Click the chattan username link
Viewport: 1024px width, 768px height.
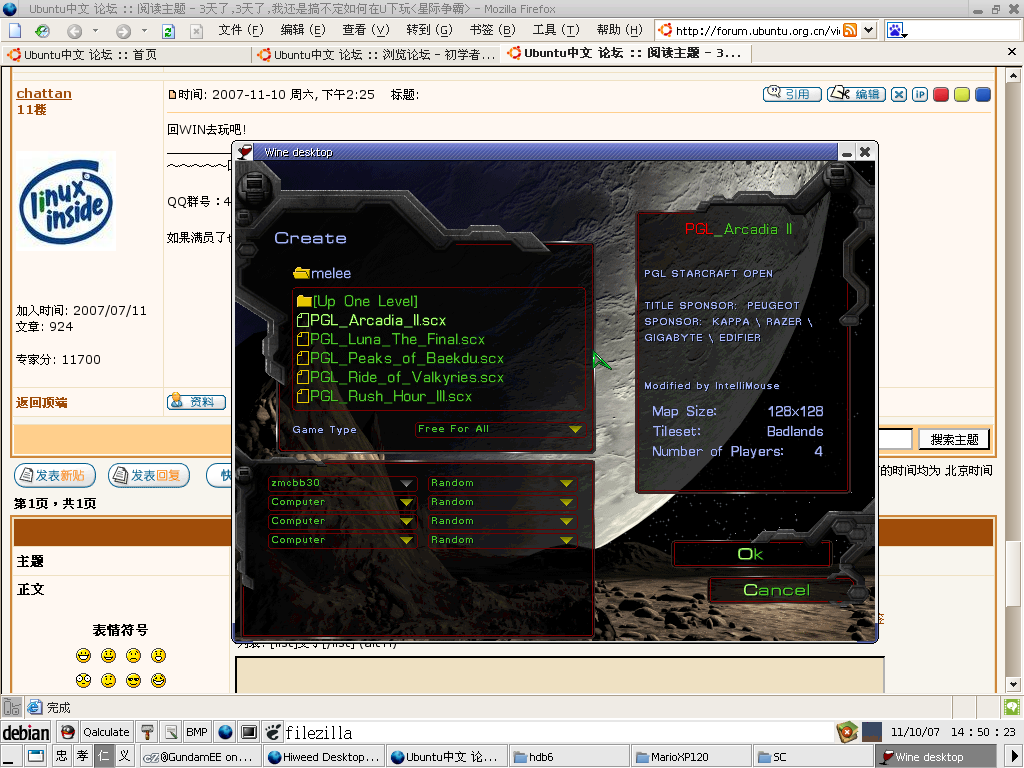(44, 93)
